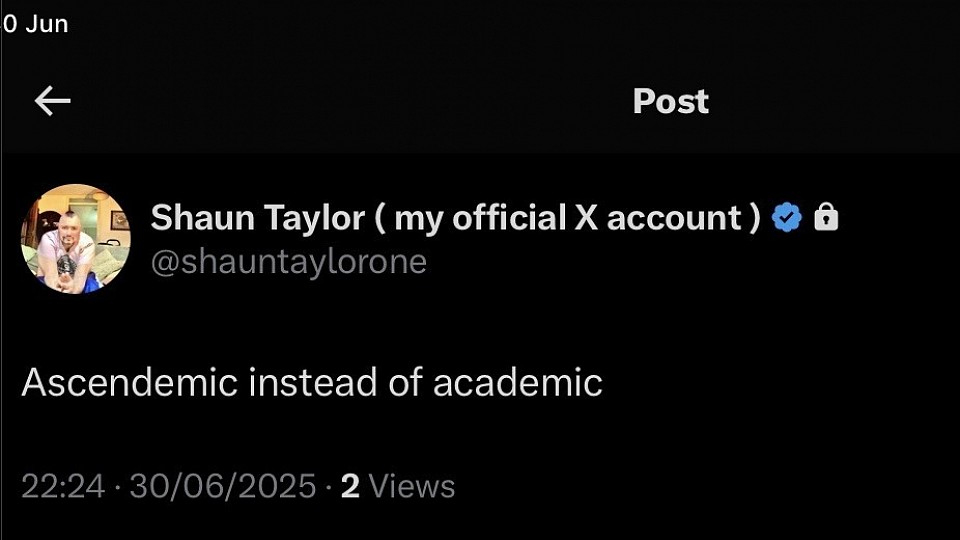Click the blue verified checkmark badge

pos(787,217)
